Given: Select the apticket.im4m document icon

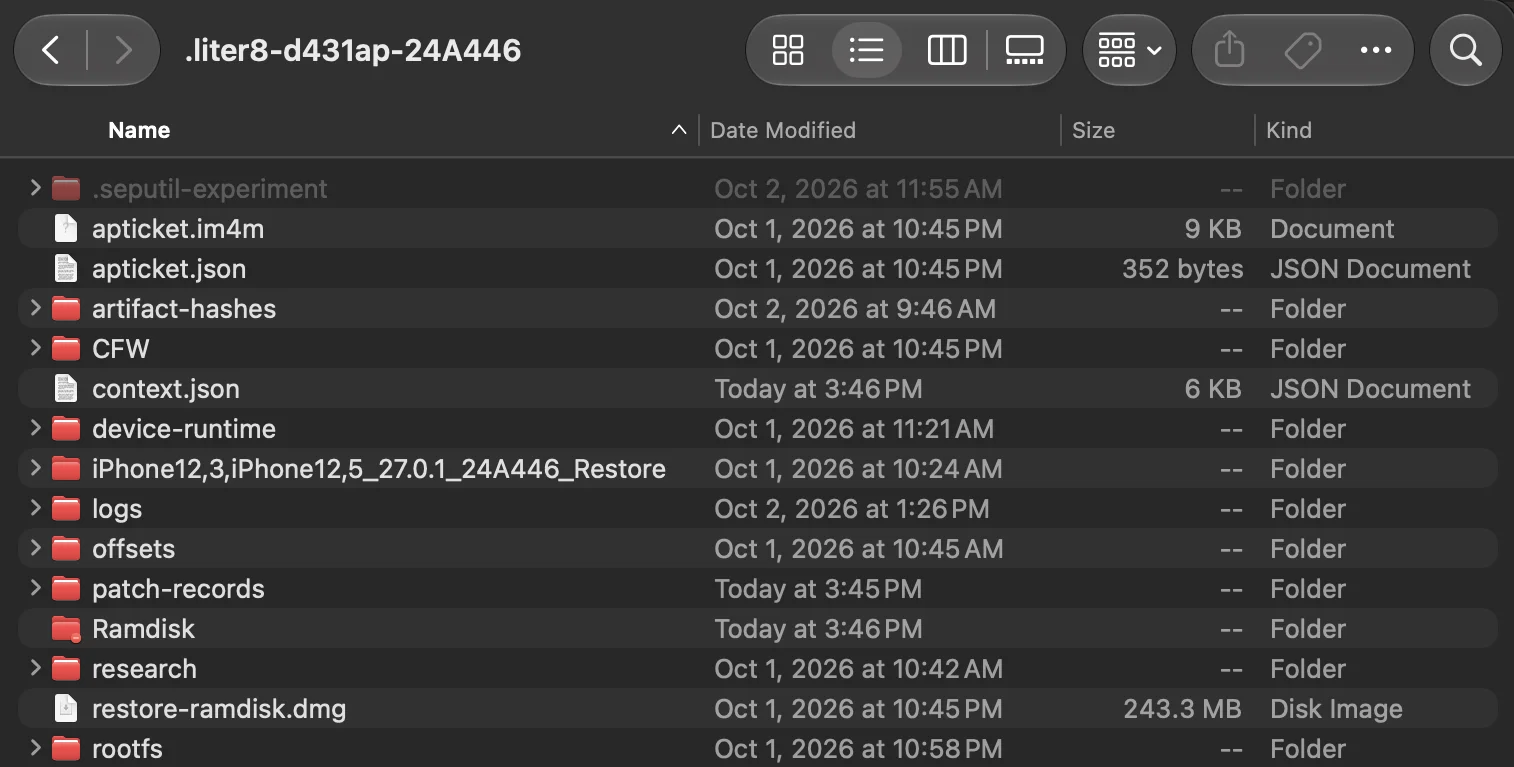Looking at the screenshot, I should point(66,229).
